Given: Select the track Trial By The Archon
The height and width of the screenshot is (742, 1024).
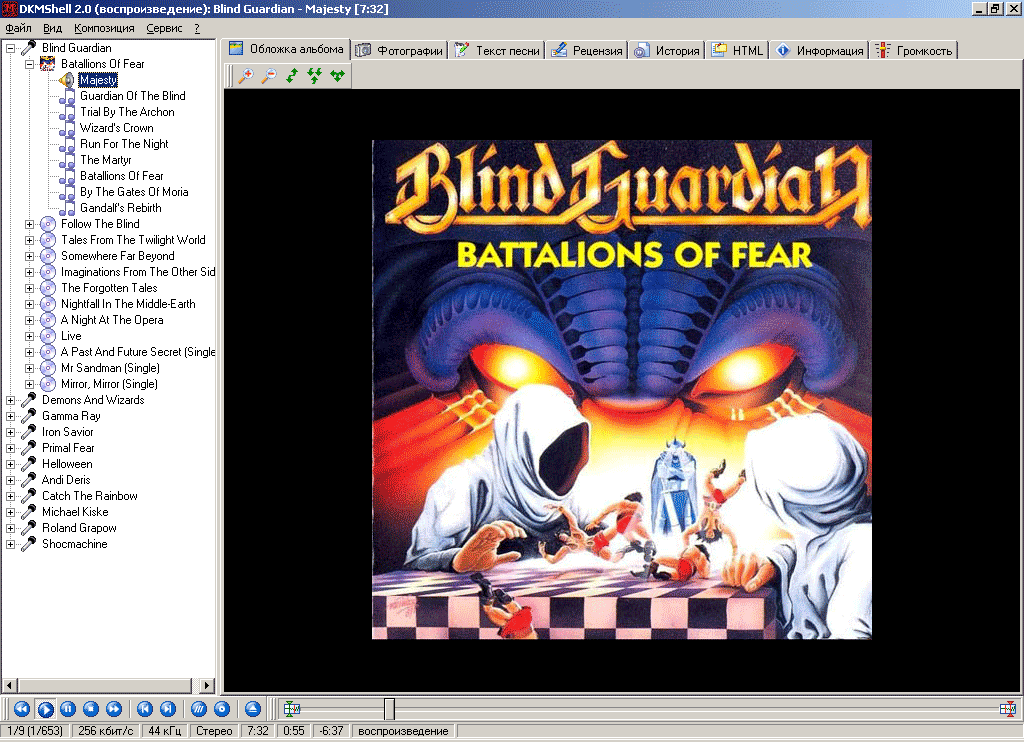Looking at the screenshot, I should click(127, 112).
